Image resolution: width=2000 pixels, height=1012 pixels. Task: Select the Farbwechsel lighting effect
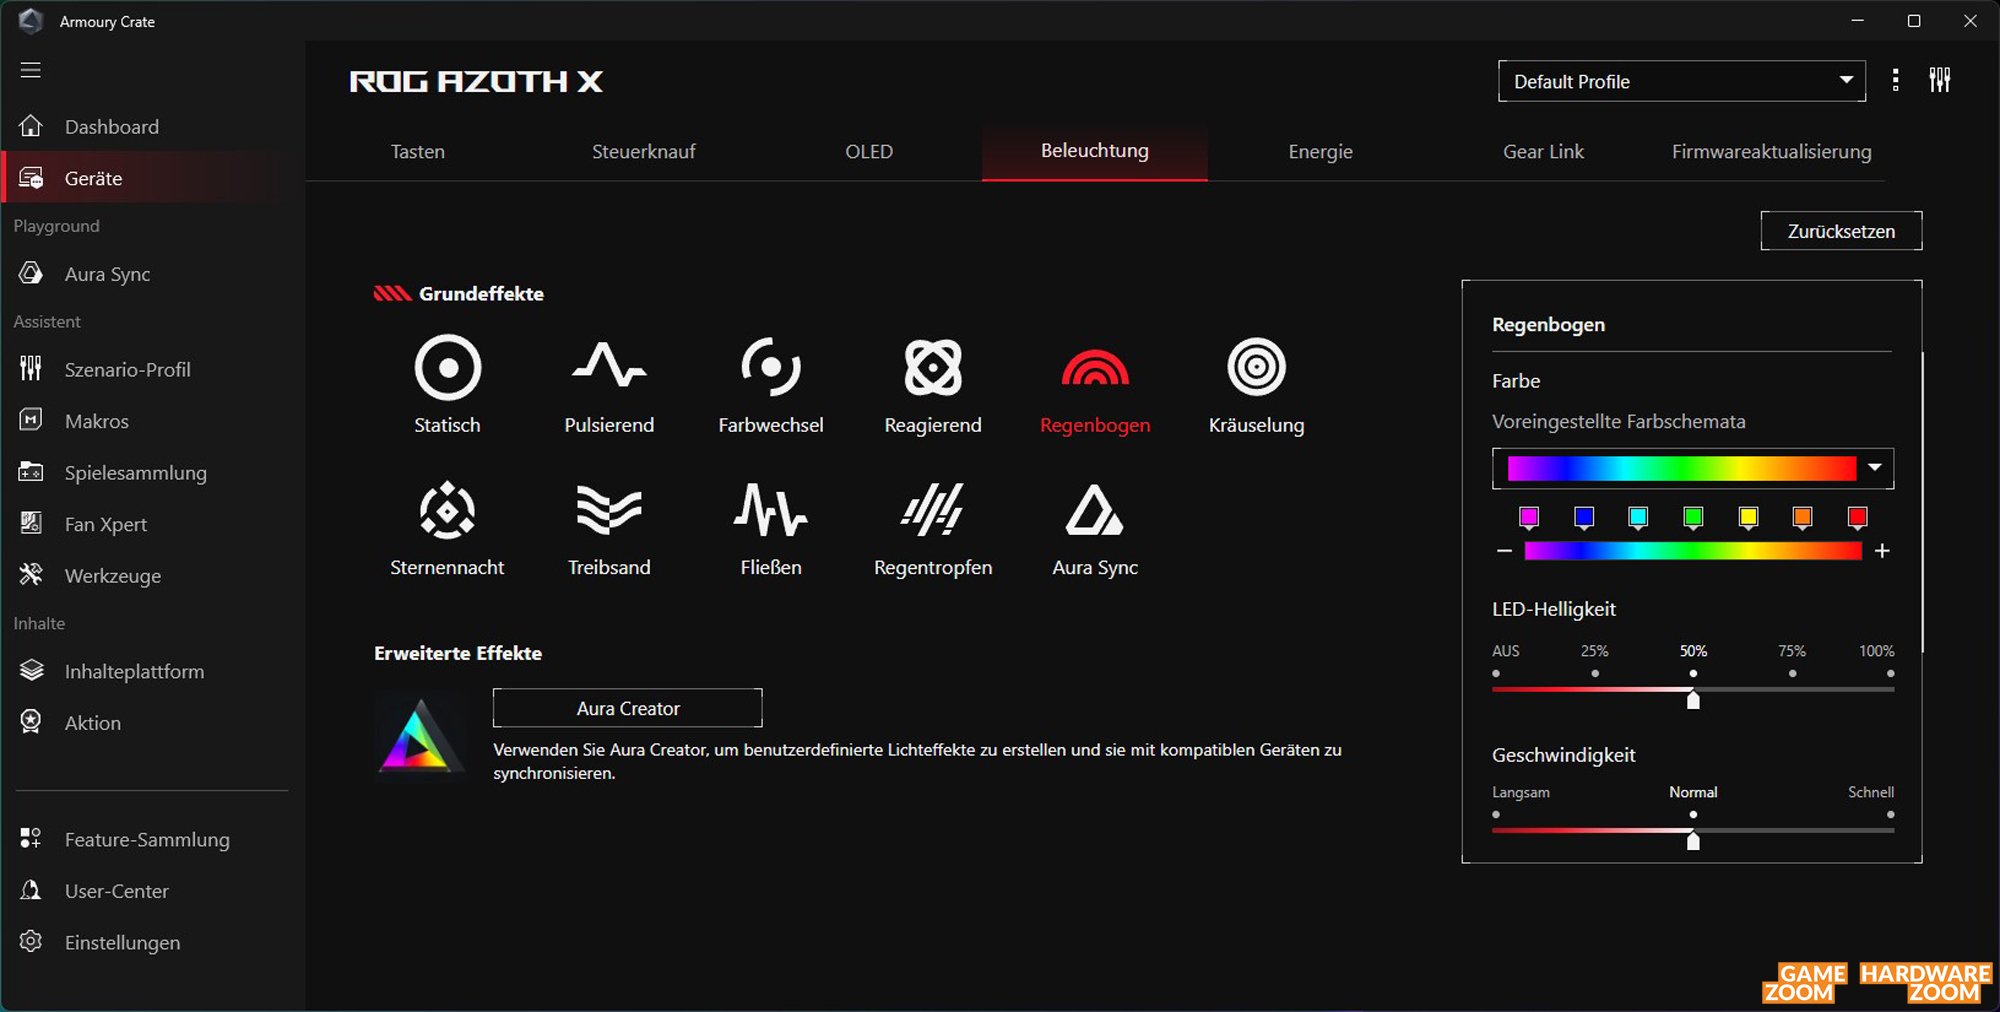770,368
